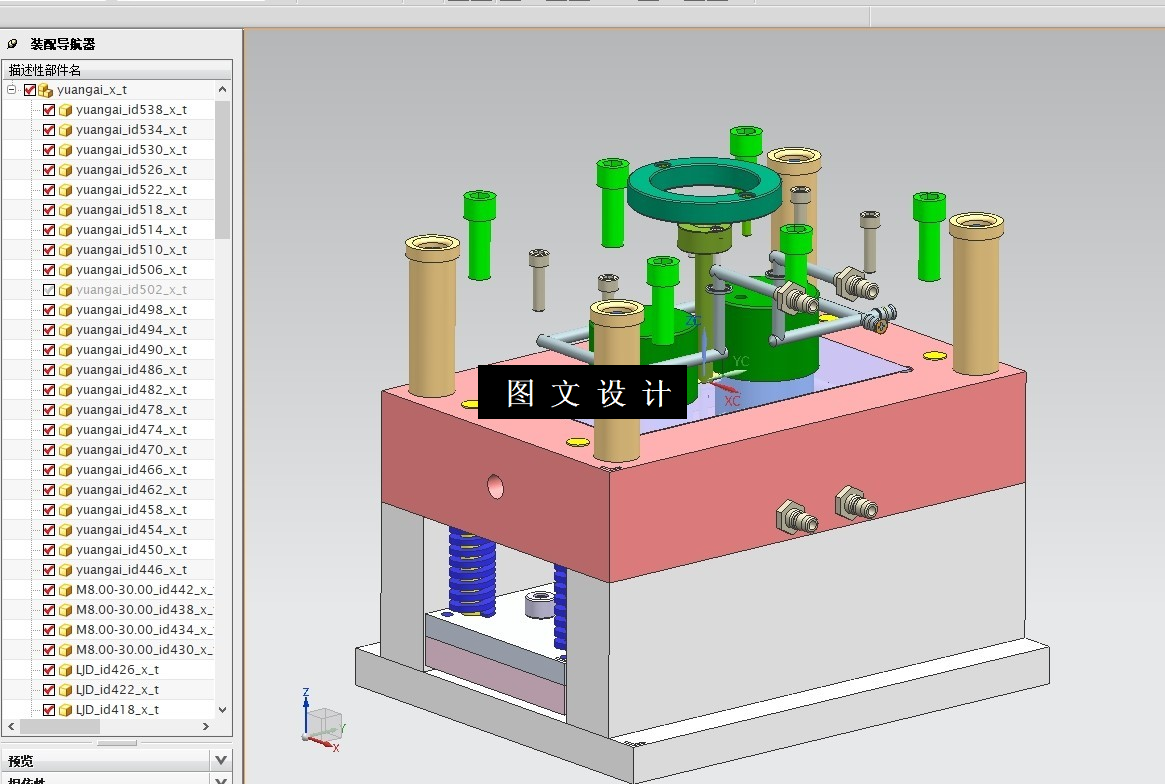Click the 预览 section header

click(108, 760)
